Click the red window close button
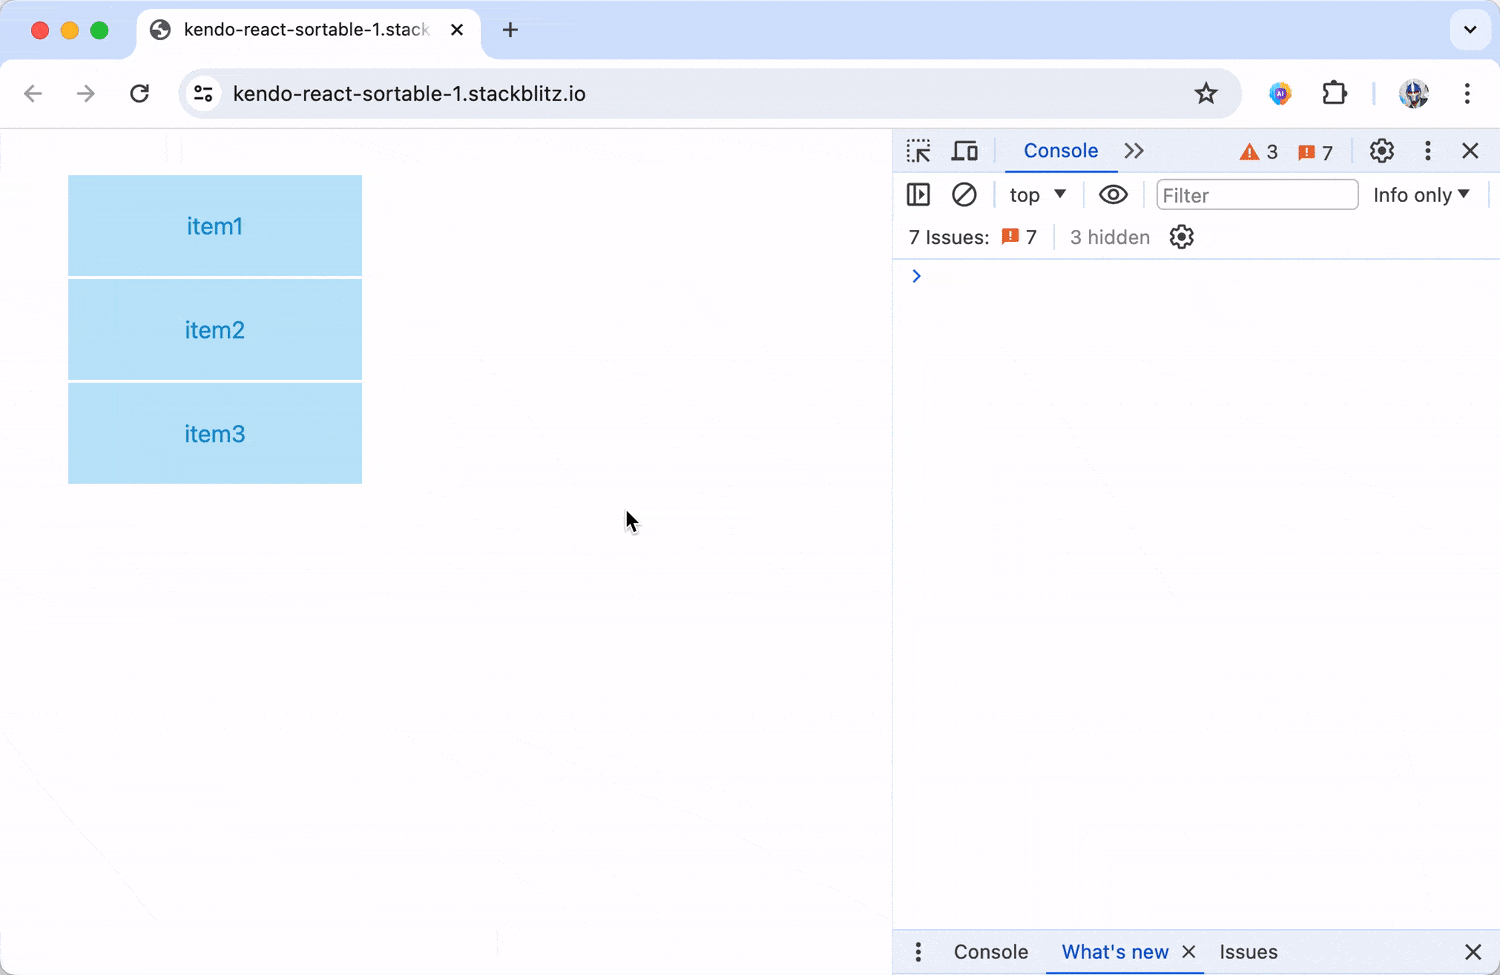Image resolution: width=1500 pixels, height=975 pixels. click(x=40, y=30)
